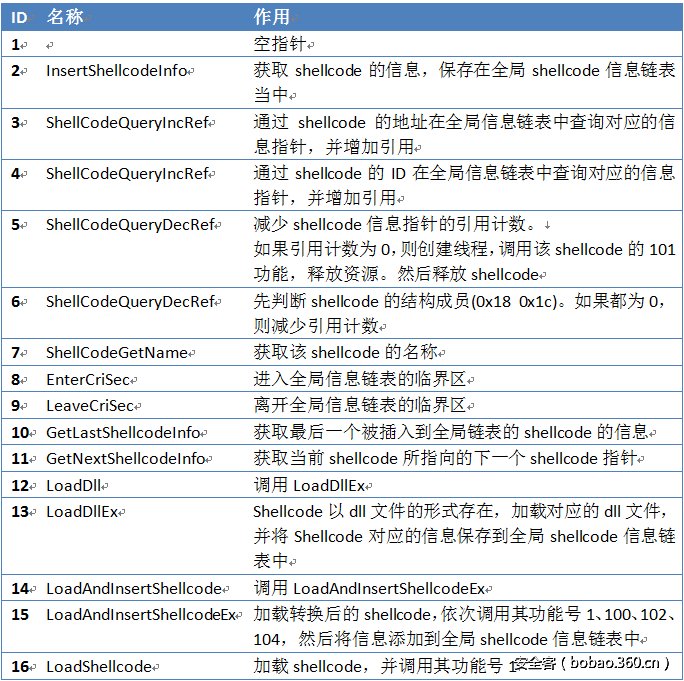Select the description cell '空指针'
Image resolution: width=684 pixels, height=681 pixels.
pos(280,44)
